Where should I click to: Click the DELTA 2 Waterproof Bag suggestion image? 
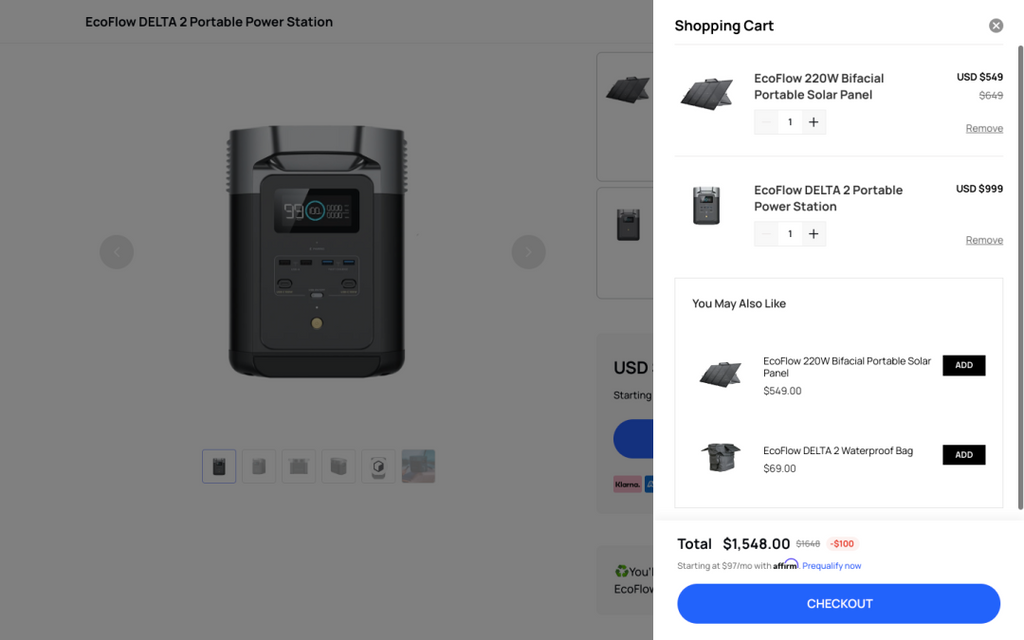coord(720,457)
